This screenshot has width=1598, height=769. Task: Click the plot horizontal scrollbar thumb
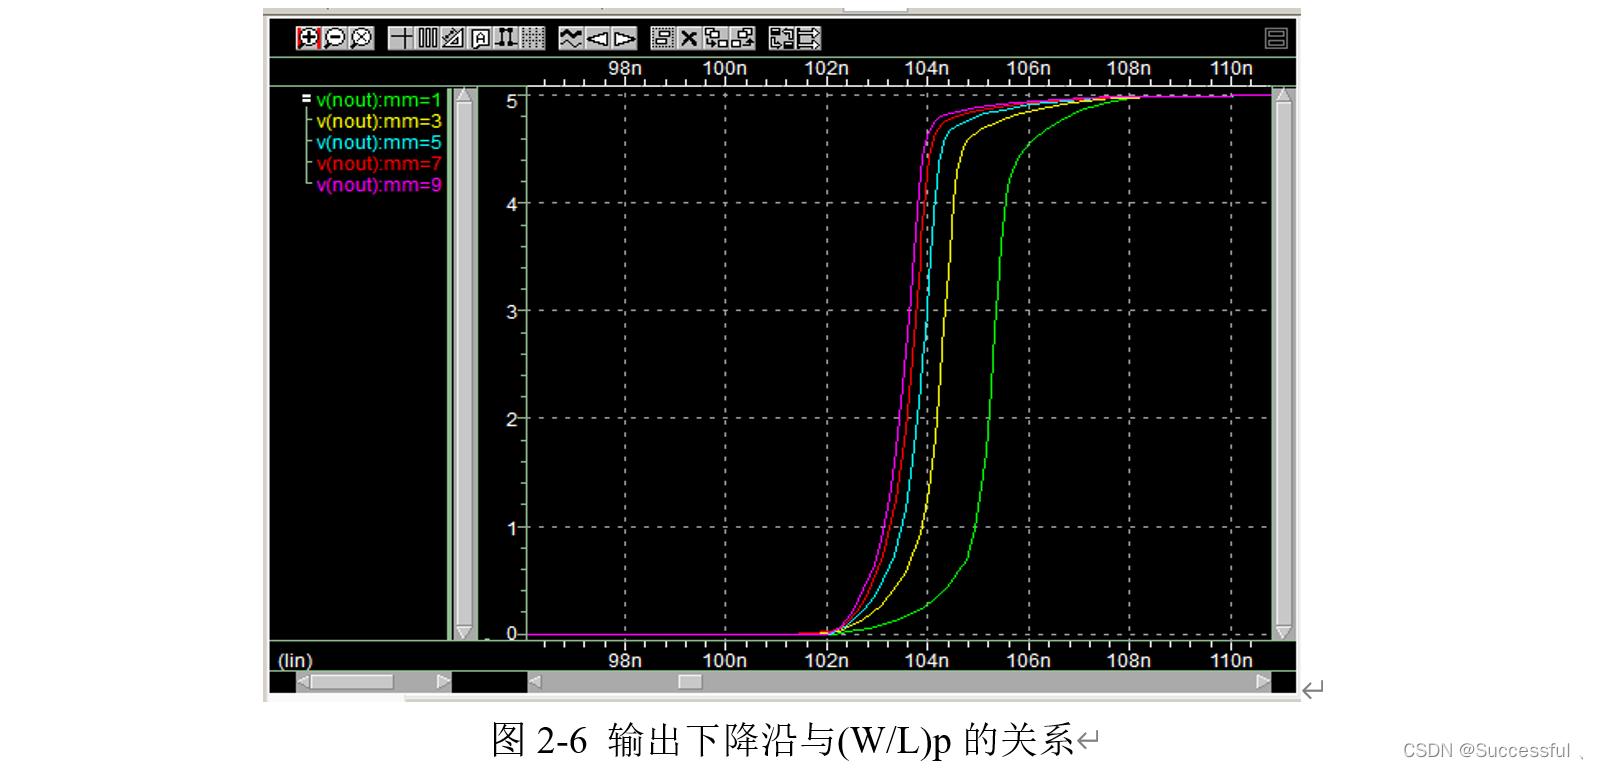coord(690,681)
